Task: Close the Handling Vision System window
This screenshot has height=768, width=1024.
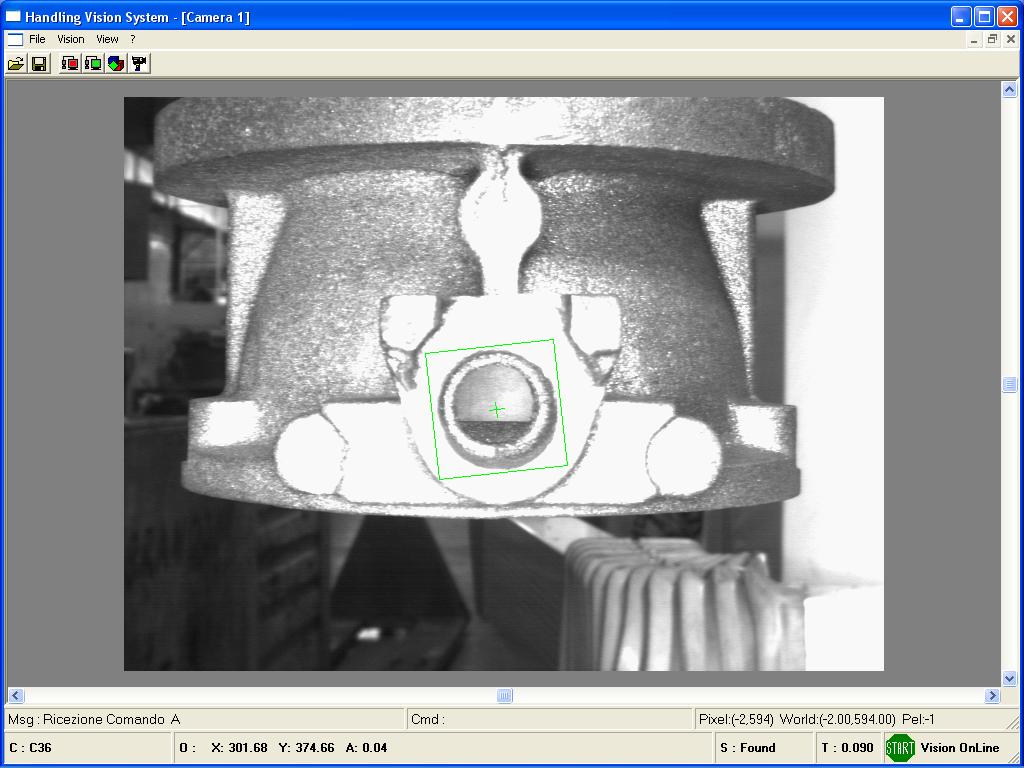Action: point(1007,17)
